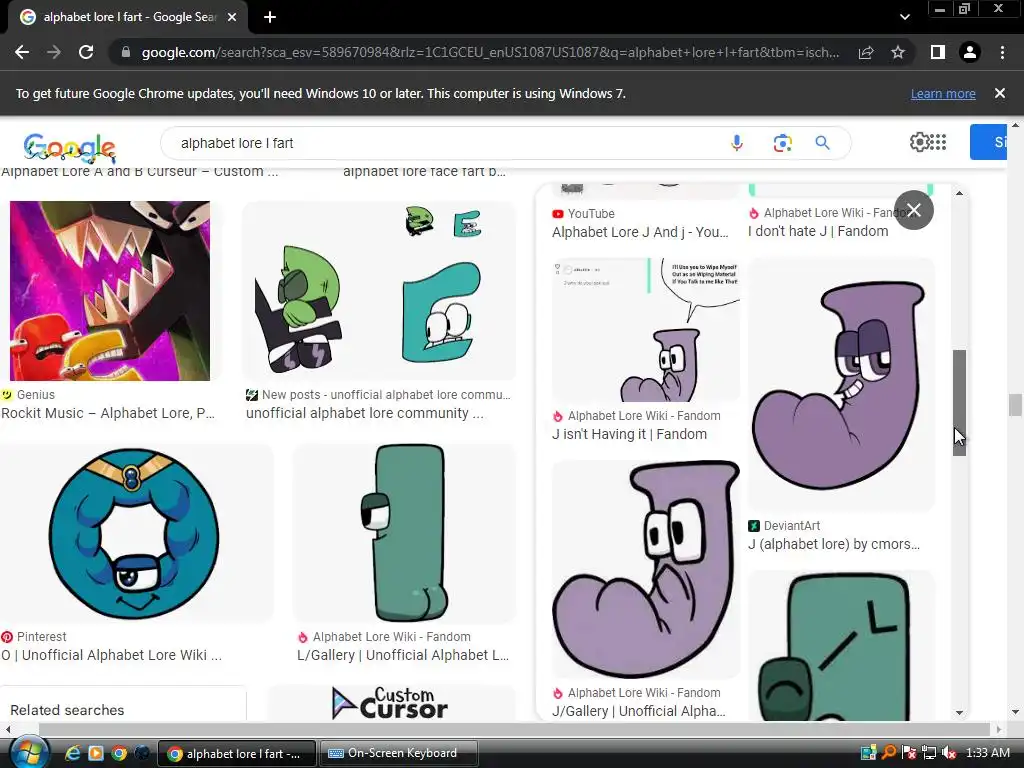The width and height of the screenshot is (1024, 768).
Task: Open Alphabet Lore J And j YouTube result
Action: click(x=640, y=232)
